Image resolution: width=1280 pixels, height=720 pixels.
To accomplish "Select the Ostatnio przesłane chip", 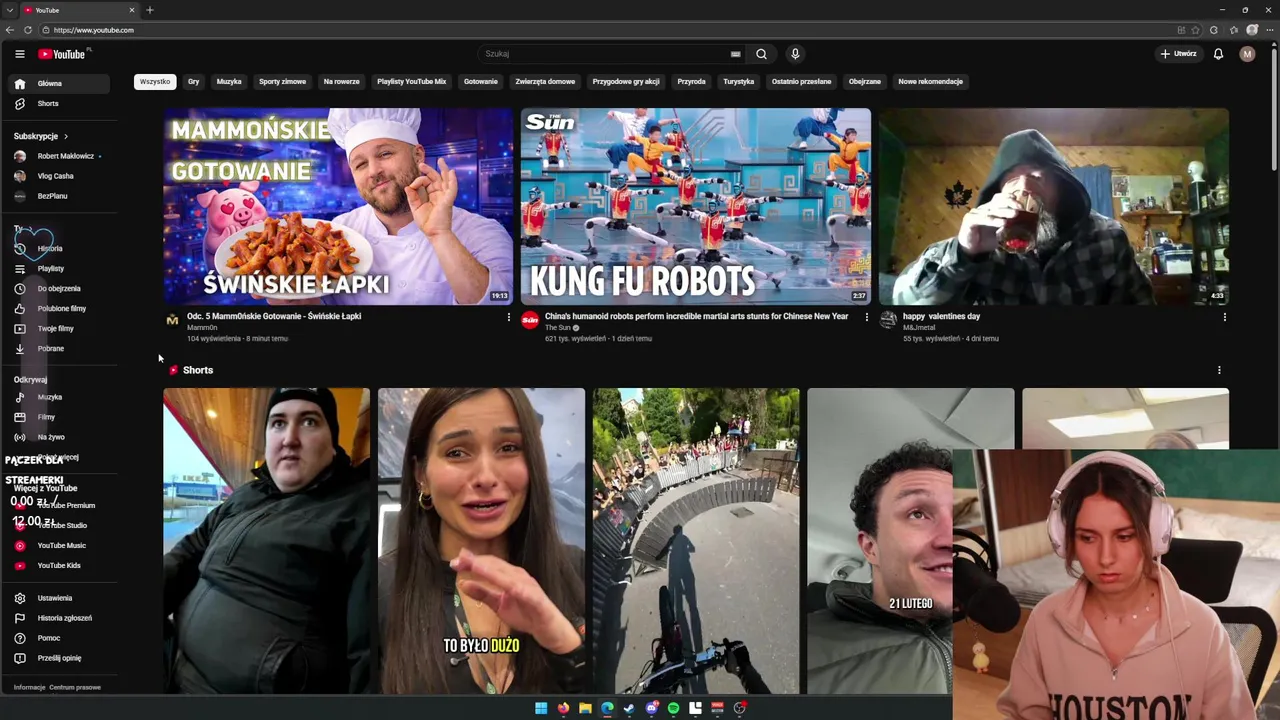I will coord(801,82).
